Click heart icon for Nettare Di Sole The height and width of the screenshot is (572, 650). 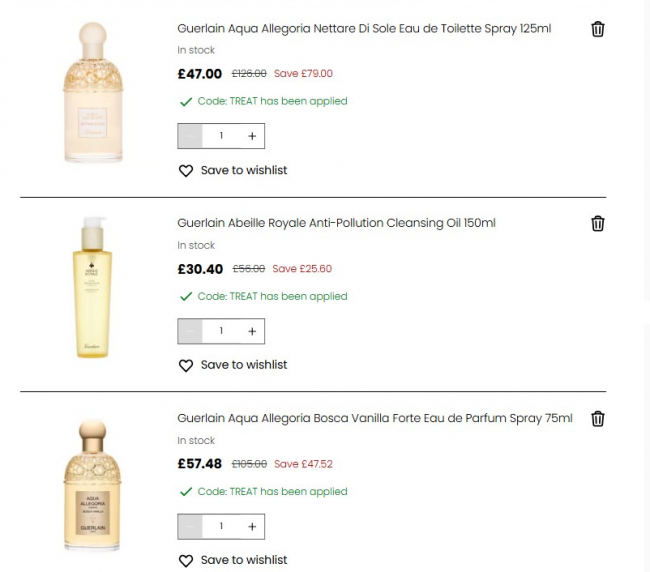[185, 171]
